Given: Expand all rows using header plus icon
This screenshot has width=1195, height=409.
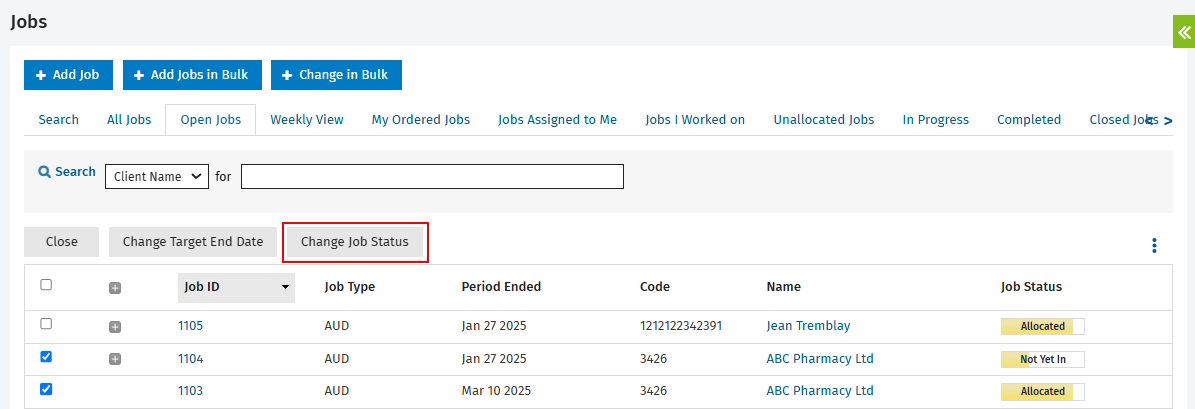Looking at the screenshot, I should 115,288.
